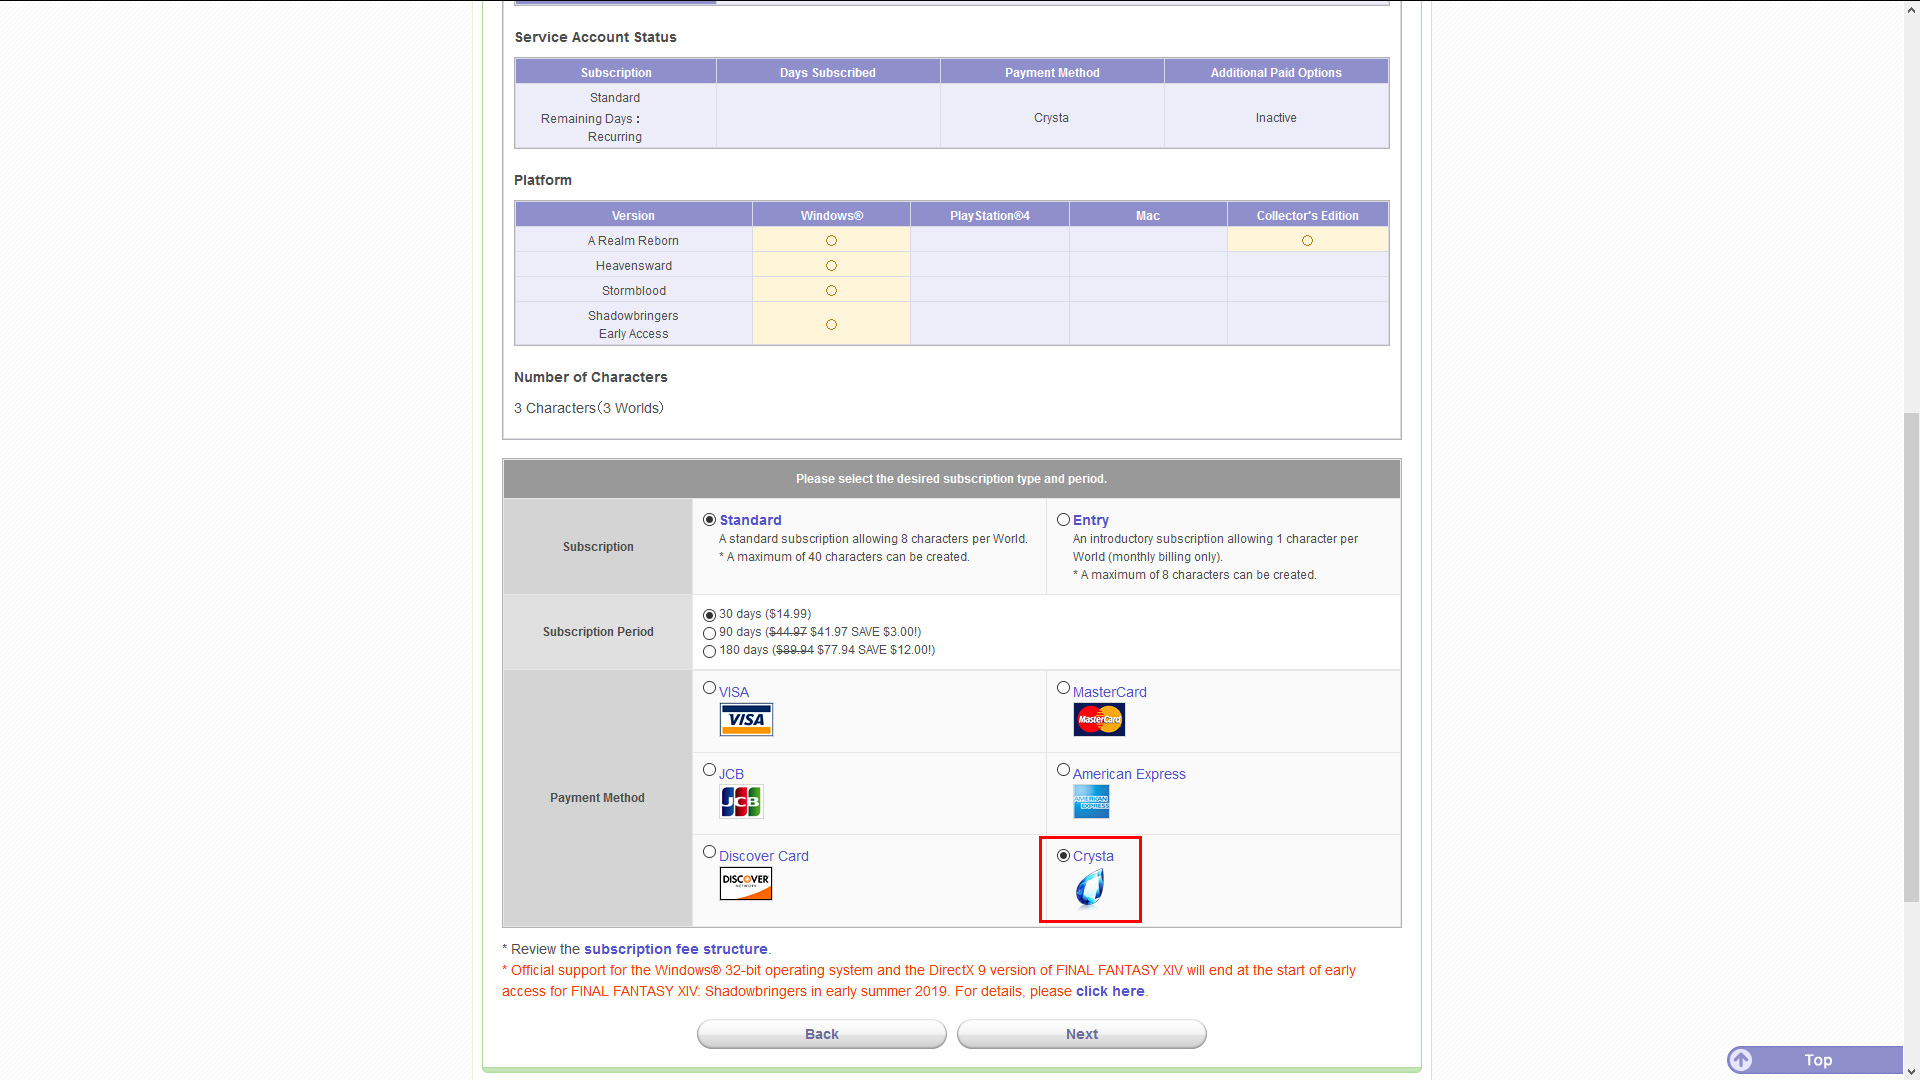Viewport: 1920px width, 1080px height.
Task: Click the PlayStation®4 column header
Action: [990, 216]
